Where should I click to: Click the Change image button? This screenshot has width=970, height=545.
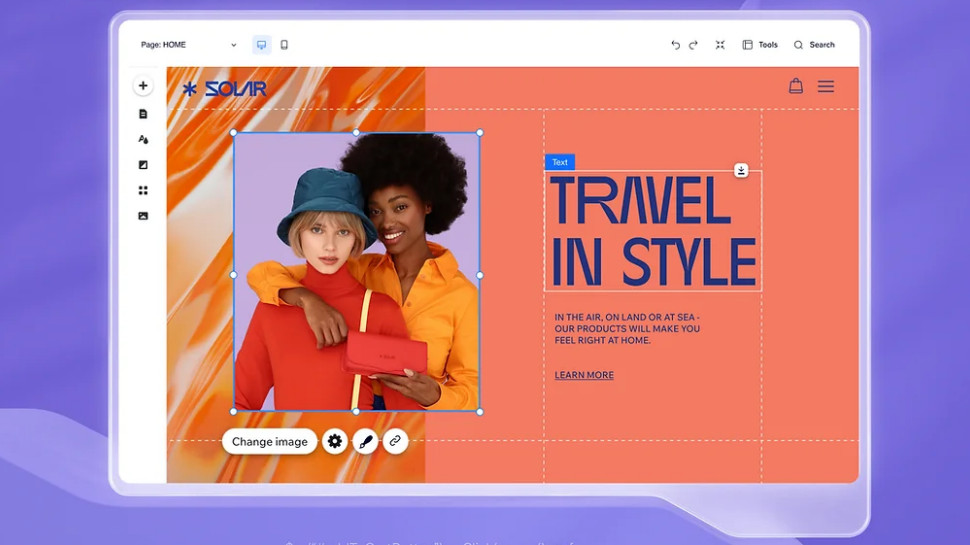coord(270,441)
